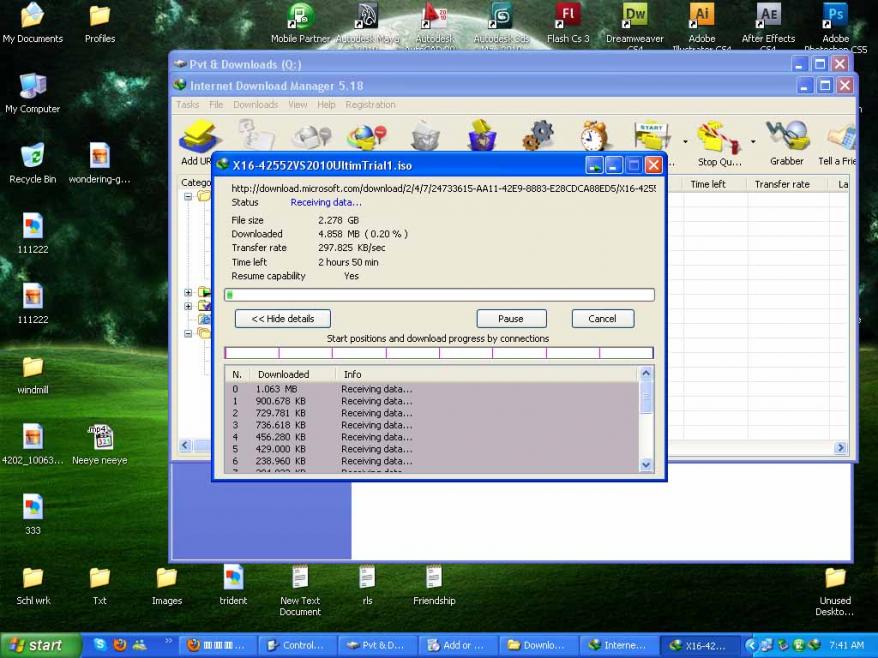The width and height of the screenshot is (878, 658).
Task: Click the Stop Queue toolbar icon
Action: [x=719, y=137]
